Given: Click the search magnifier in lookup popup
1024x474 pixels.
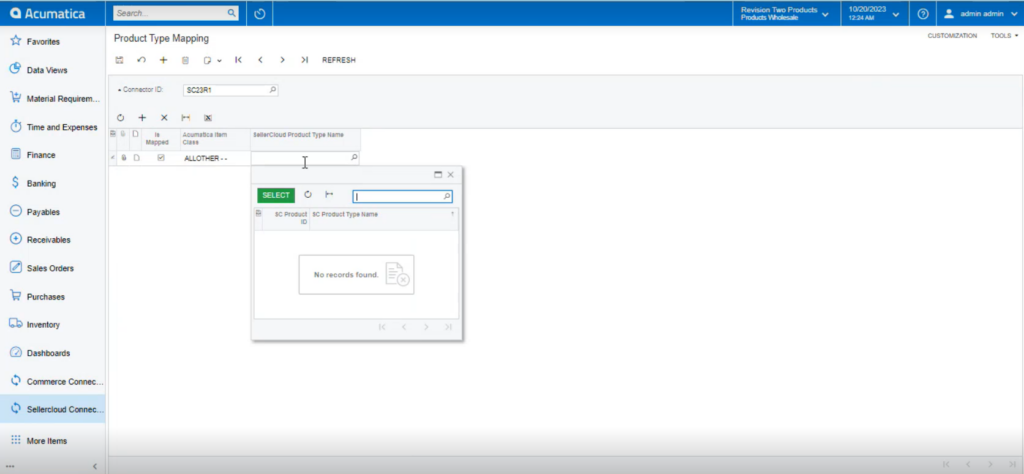Looking at the screenshot, I should click(447, 197).
